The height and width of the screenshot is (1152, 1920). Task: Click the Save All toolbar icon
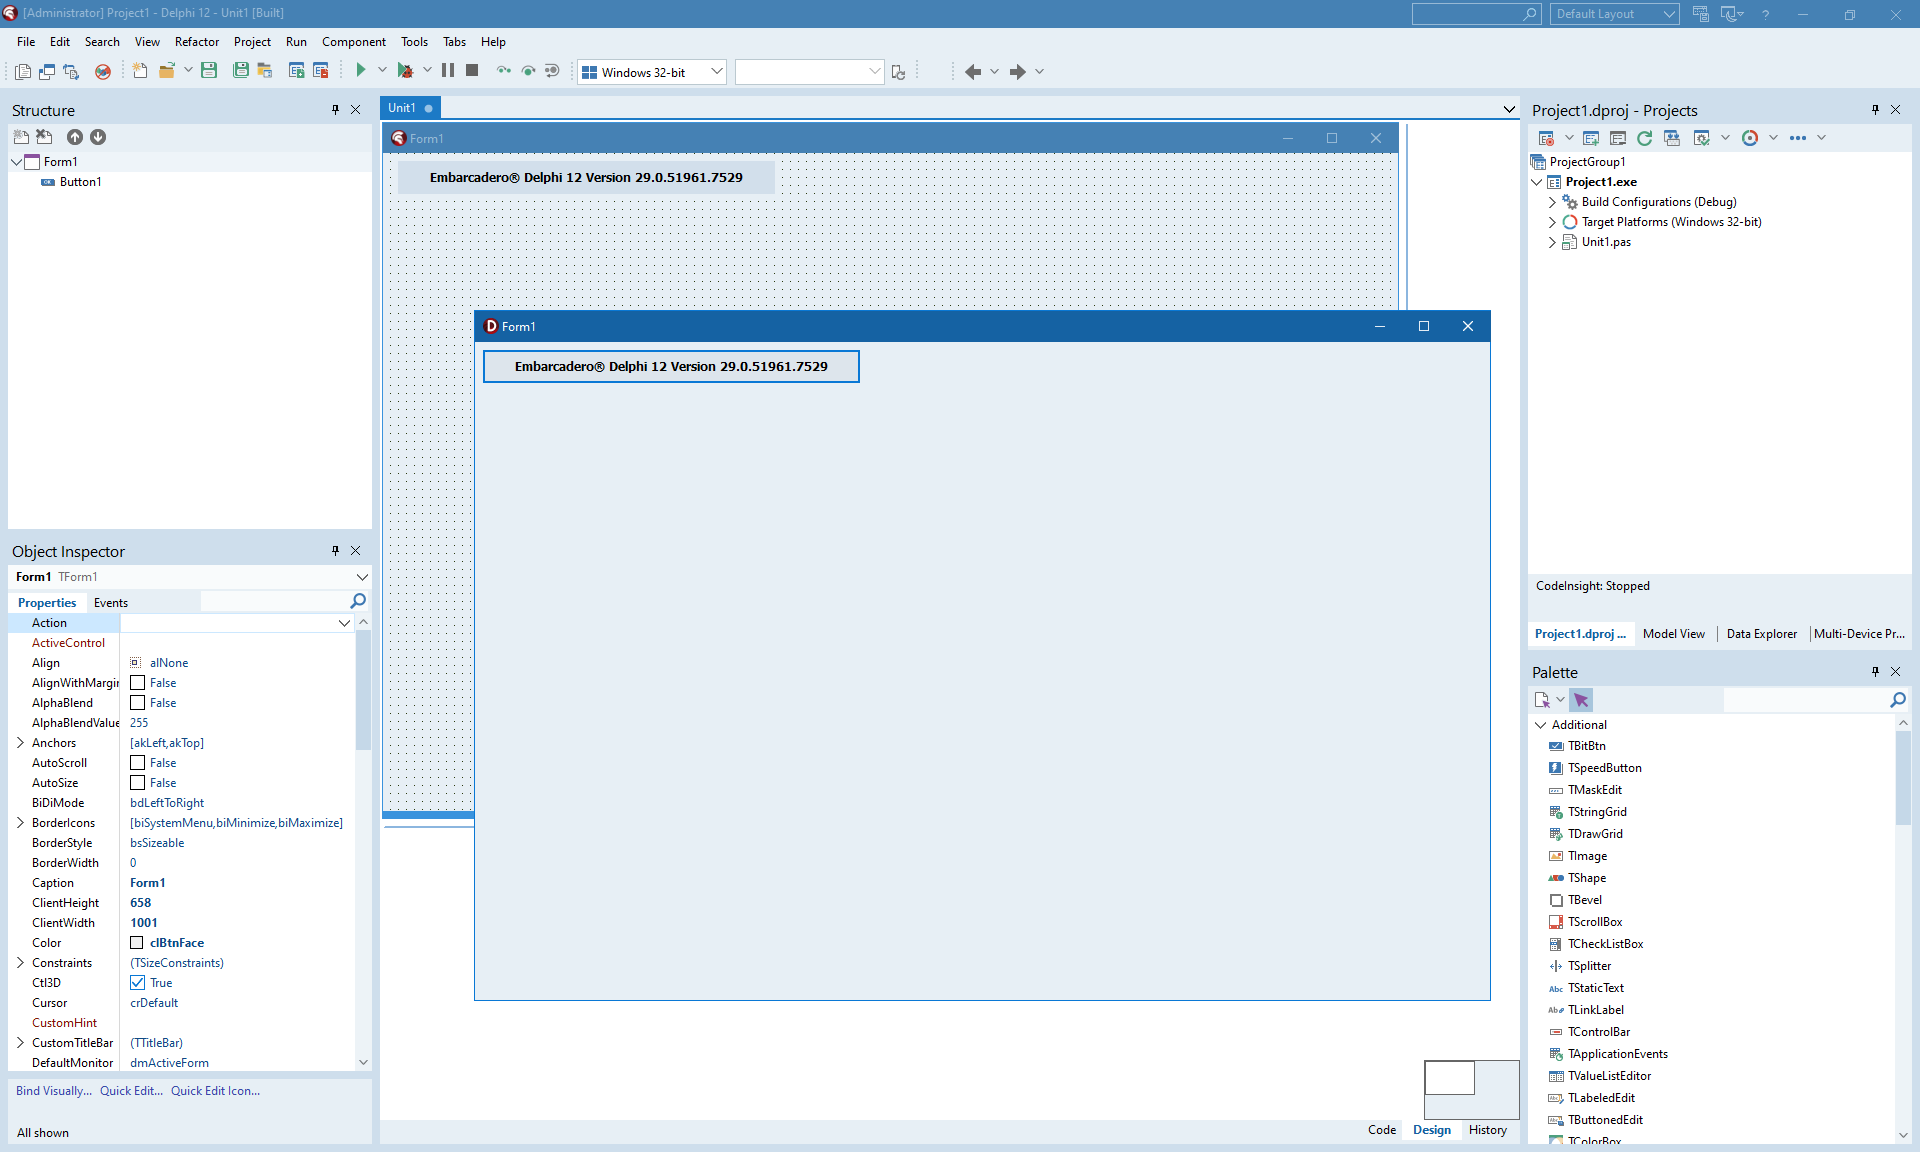click(x=241, y=70)
